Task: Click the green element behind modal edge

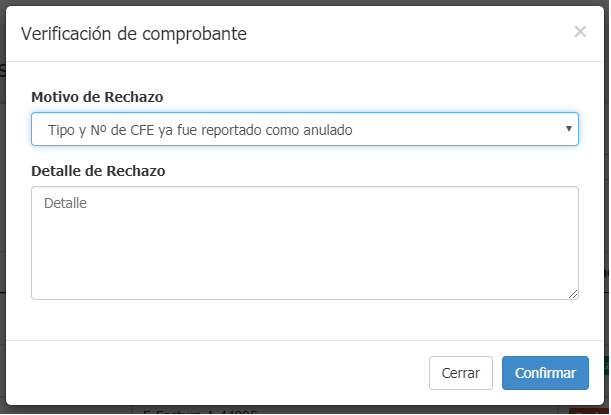Action: 607,364
